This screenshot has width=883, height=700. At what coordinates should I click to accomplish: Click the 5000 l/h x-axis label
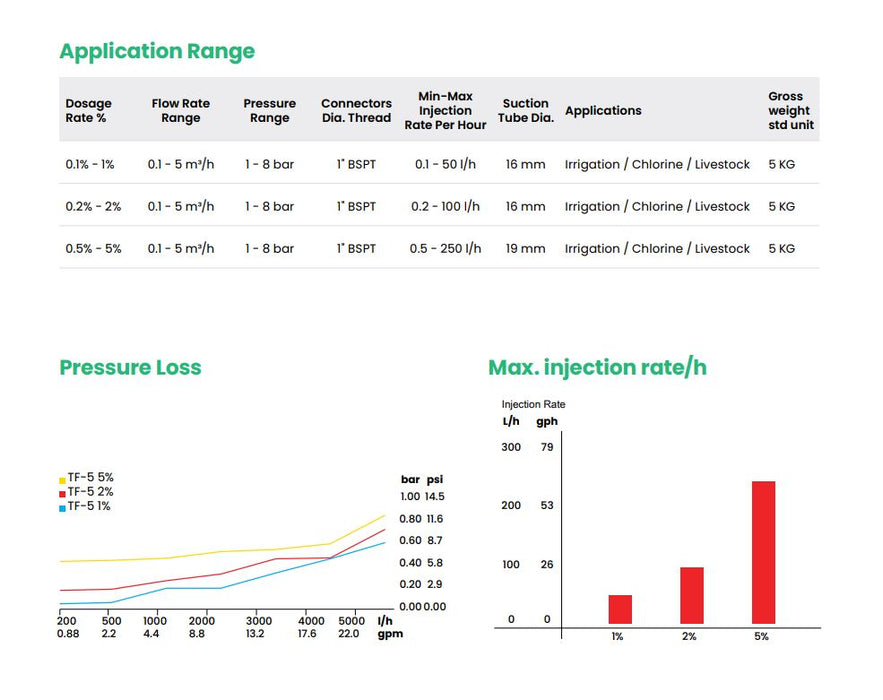pos(351,621)
